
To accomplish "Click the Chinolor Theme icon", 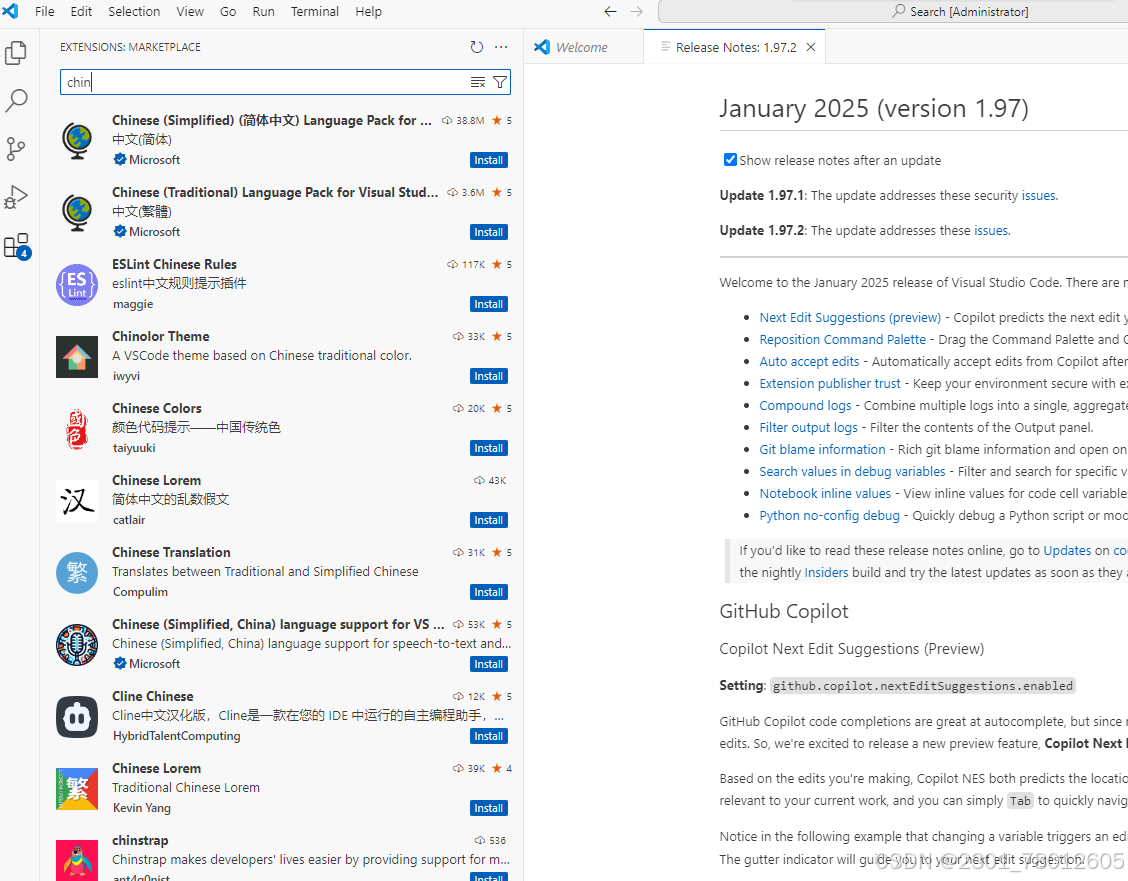I will click(x=77, y=357).
